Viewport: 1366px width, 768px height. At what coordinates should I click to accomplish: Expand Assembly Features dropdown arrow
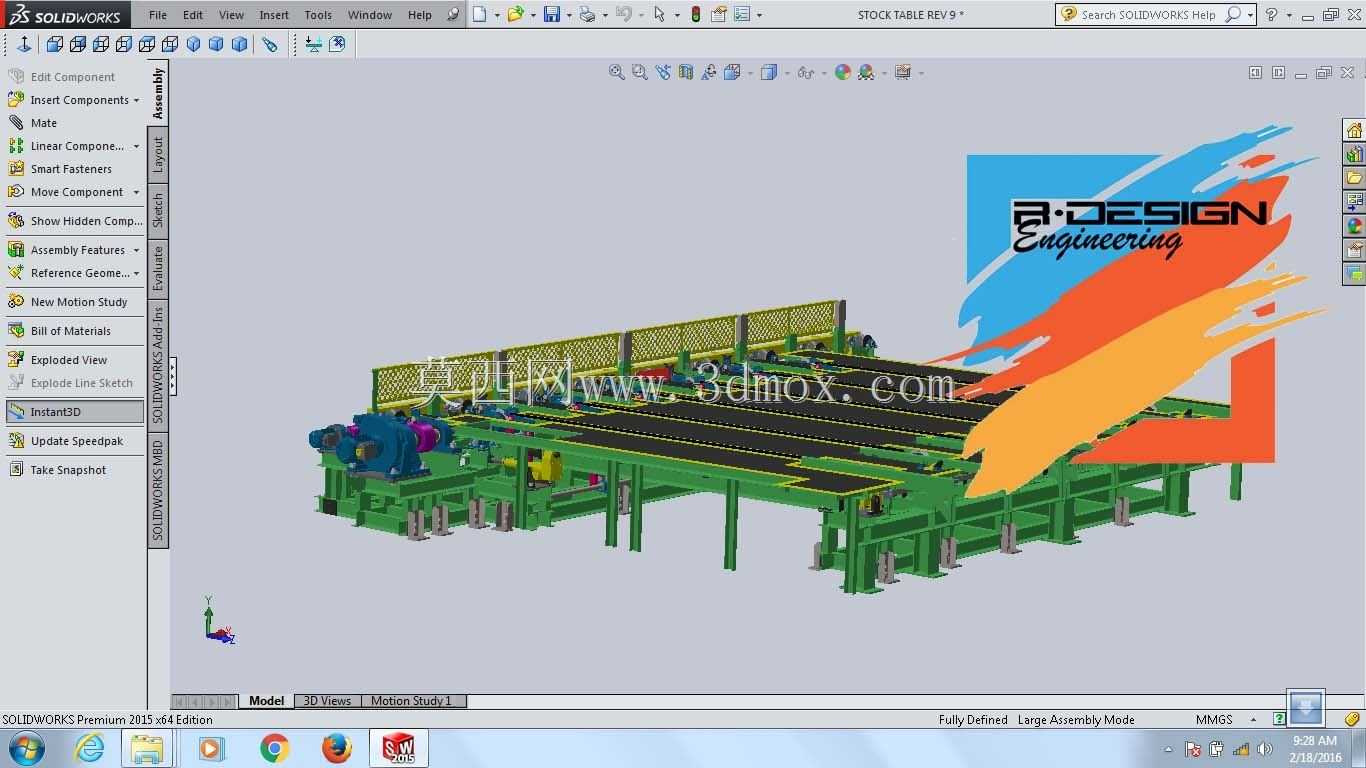click(136, 251)
